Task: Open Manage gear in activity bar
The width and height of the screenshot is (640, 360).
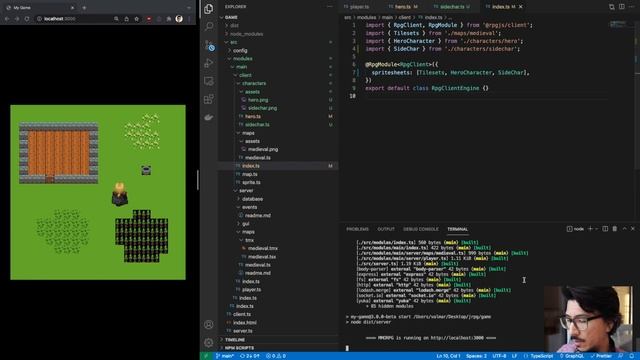Action: (209, 342)
